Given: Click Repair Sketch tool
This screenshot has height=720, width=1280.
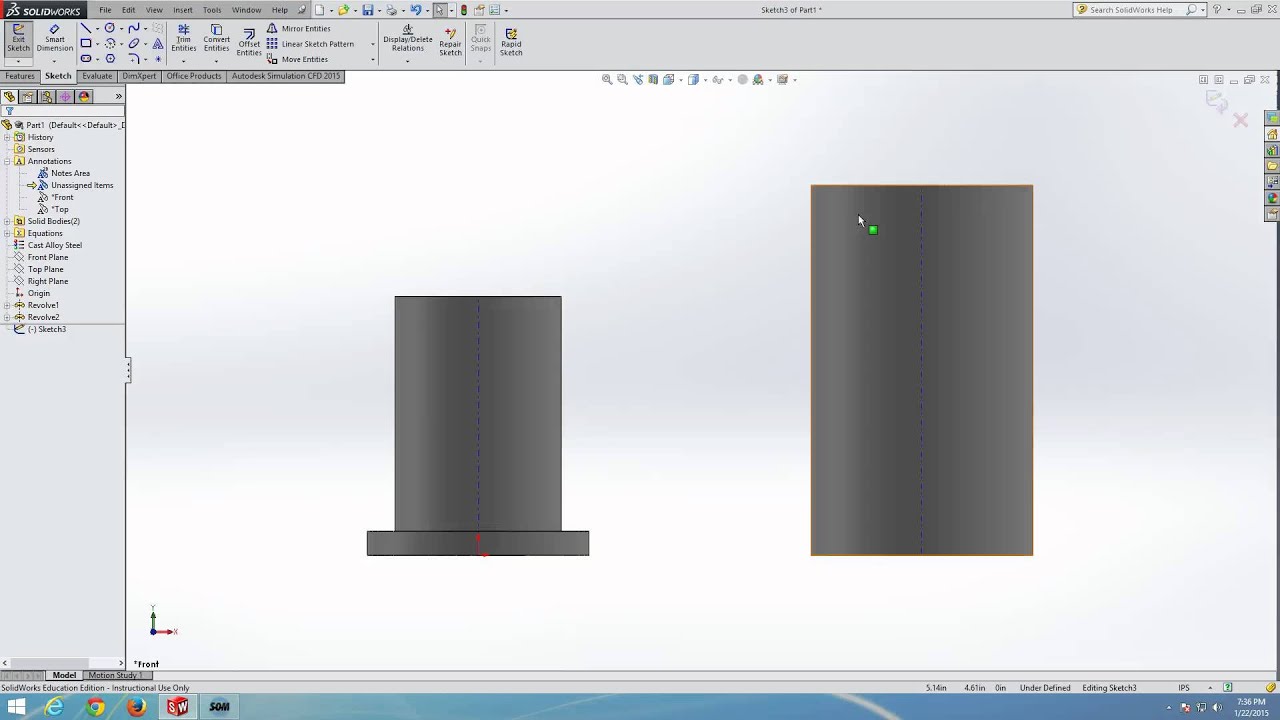Looking at the screenshot, I should coord(451,40).
